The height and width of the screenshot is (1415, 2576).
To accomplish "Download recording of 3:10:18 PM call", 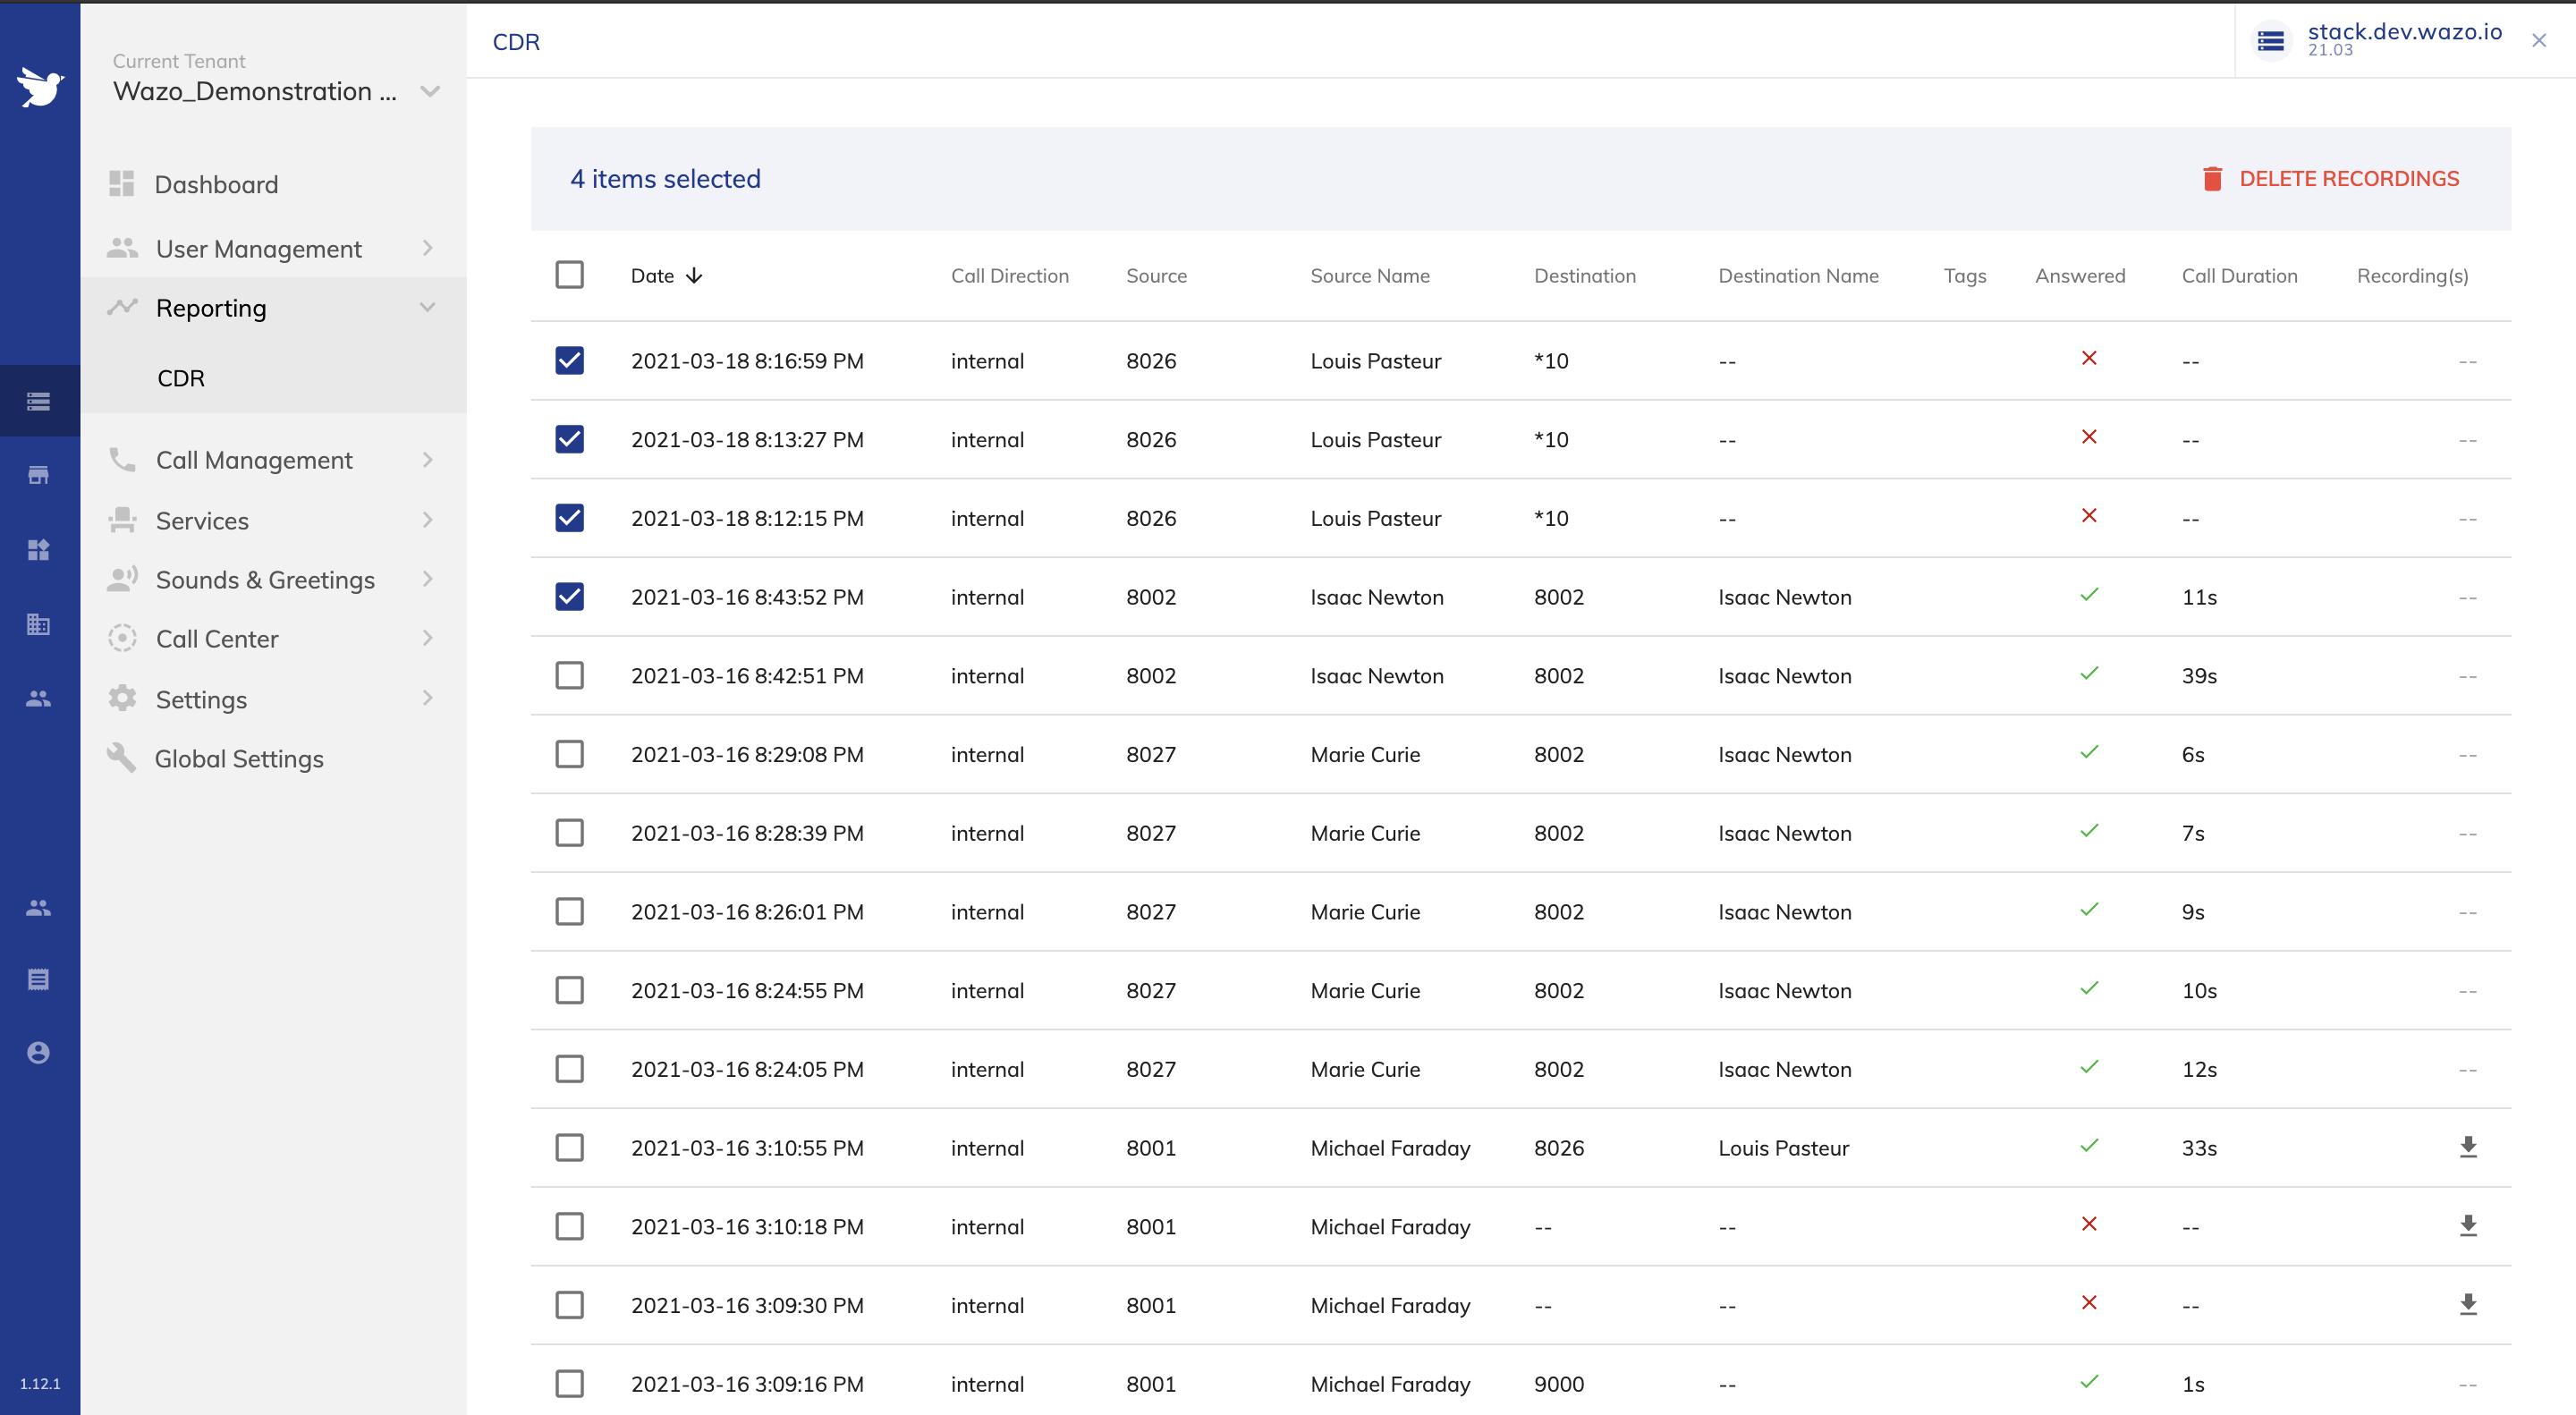I will pyautogui.click(x=2468, y=1226).
